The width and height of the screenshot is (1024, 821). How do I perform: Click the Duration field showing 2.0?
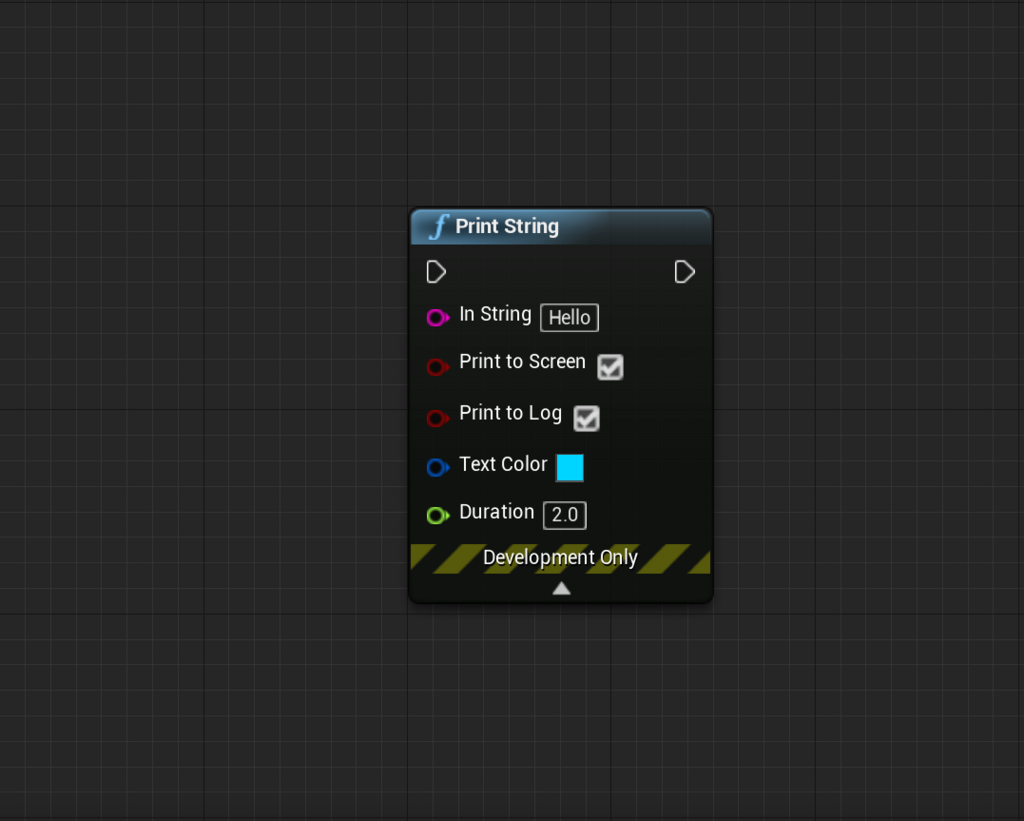click(x=565, y=515)
